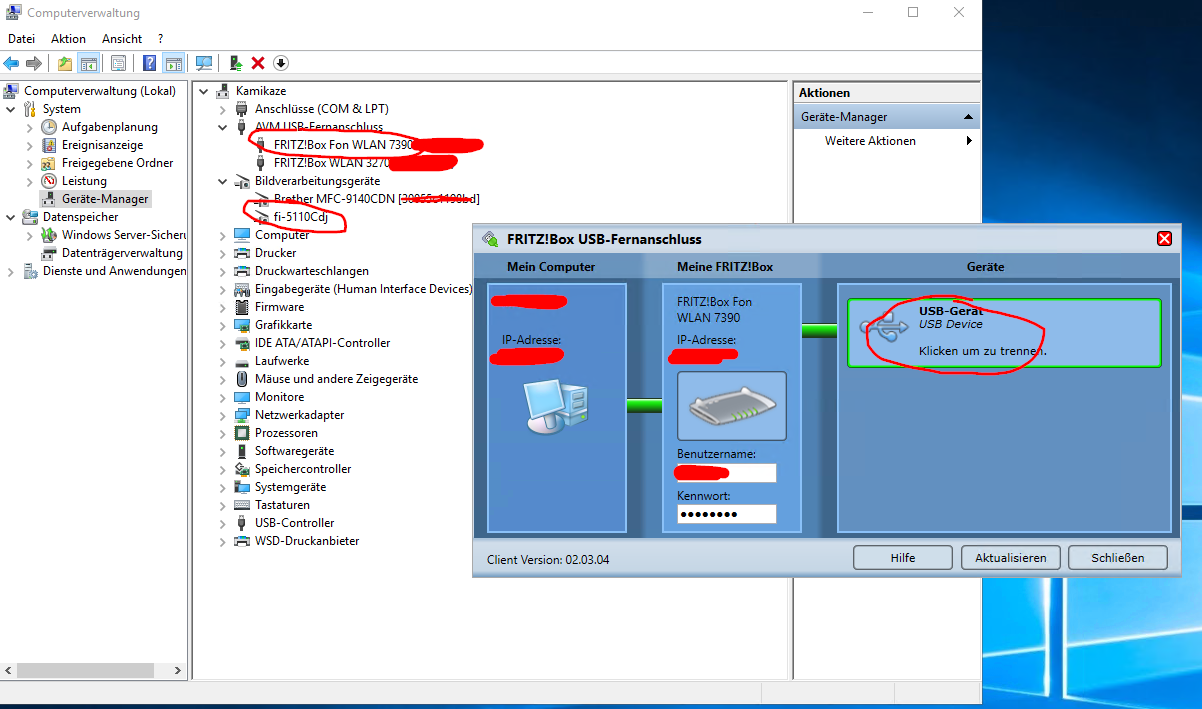Select FRITZ!Box WLAN 3270 device
1202x709 pixels.
point(334,163)
